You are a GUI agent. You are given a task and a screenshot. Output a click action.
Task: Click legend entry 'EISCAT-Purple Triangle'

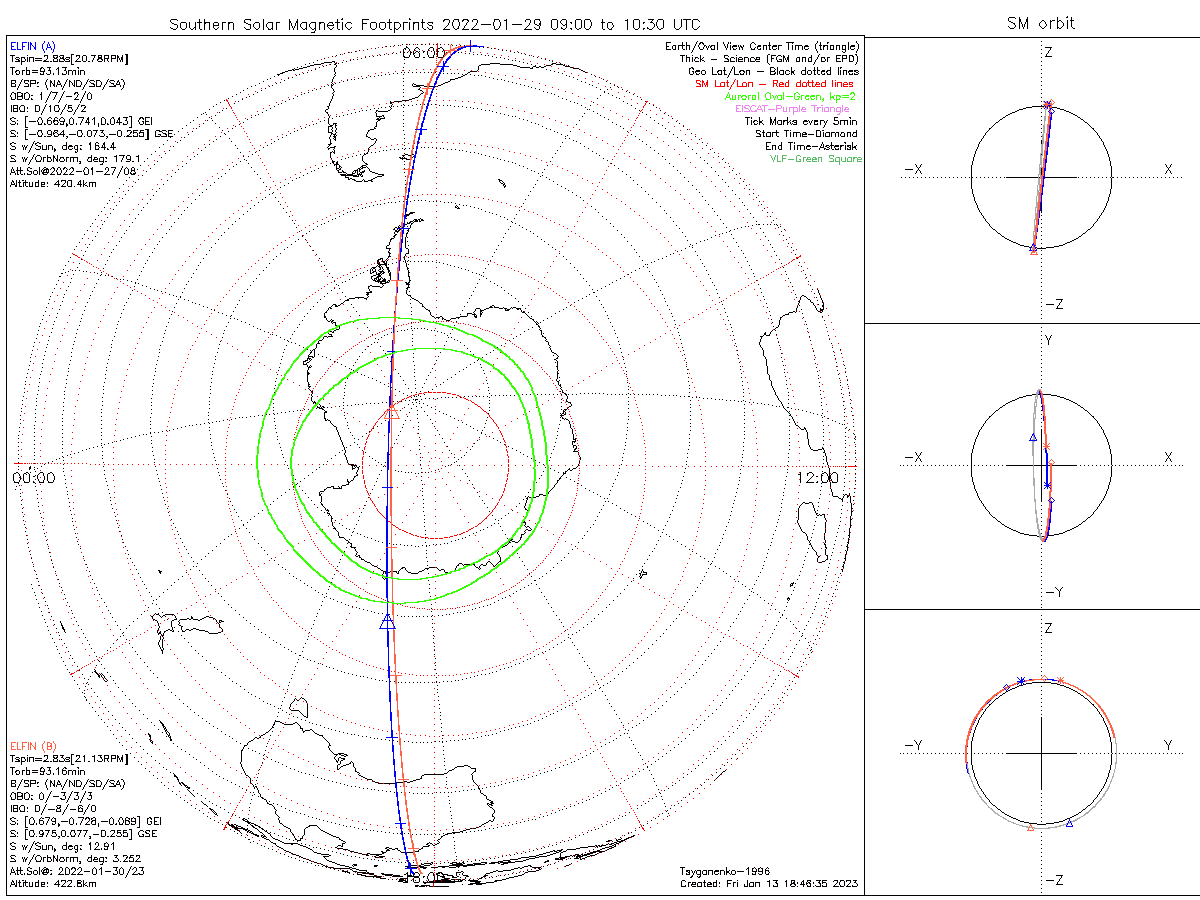[792, 108]
